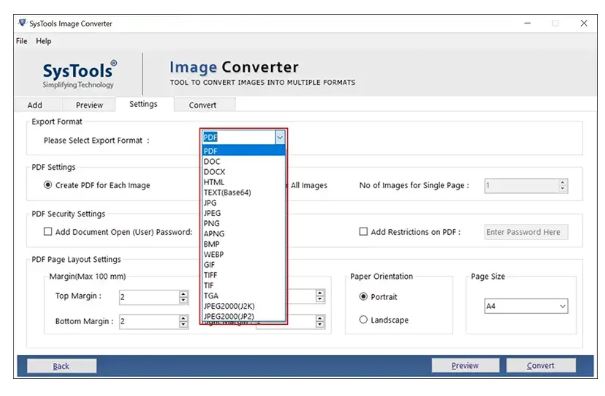Collapse the Export Format dropdown arrow

click(280, 137)
